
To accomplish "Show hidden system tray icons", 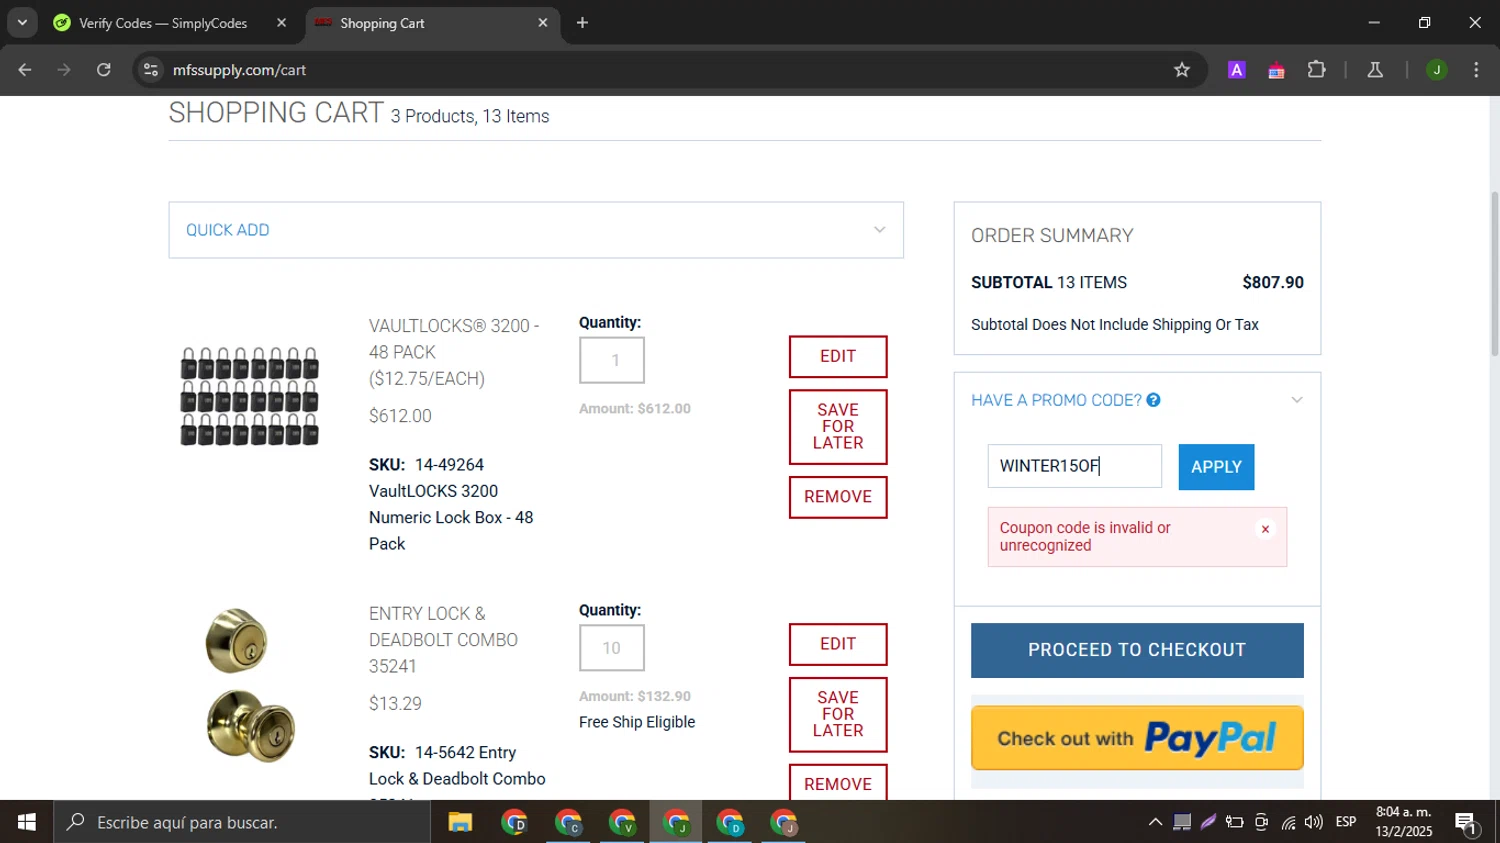I will point(1155,822).
